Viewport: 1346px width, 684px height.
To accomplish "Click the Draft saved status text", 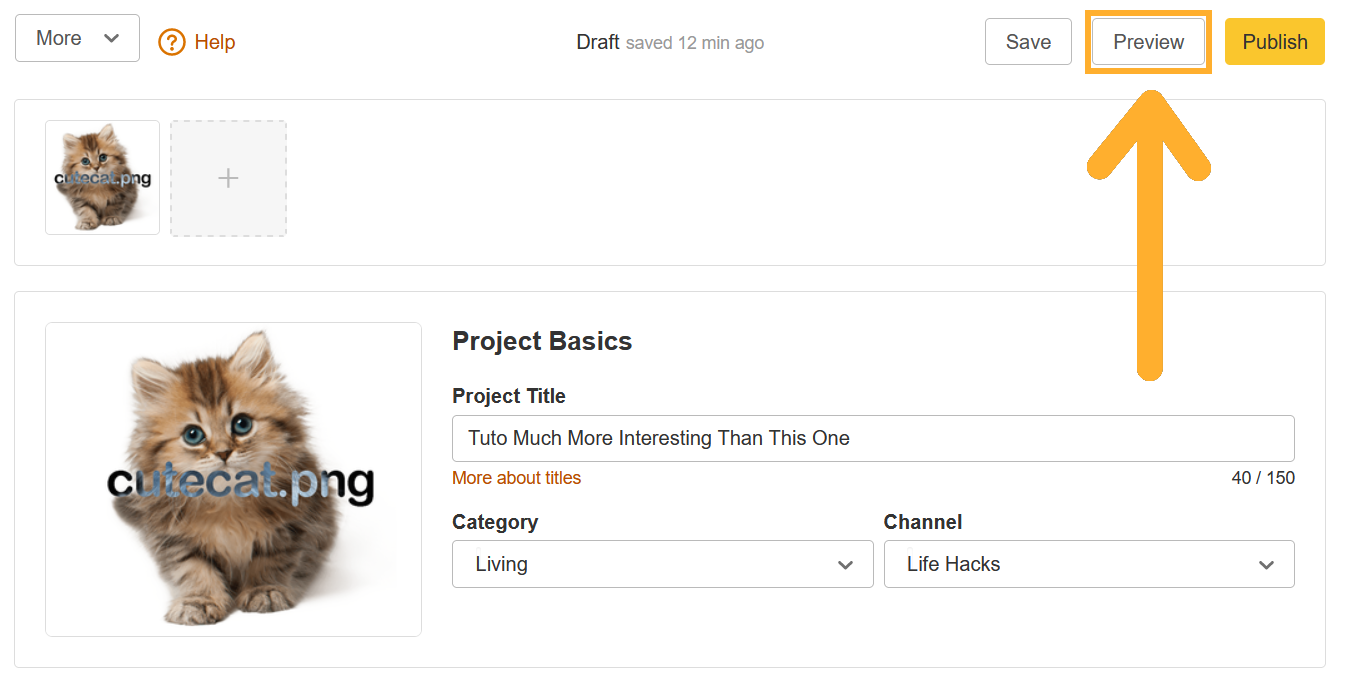I will [x=670, y=42].
